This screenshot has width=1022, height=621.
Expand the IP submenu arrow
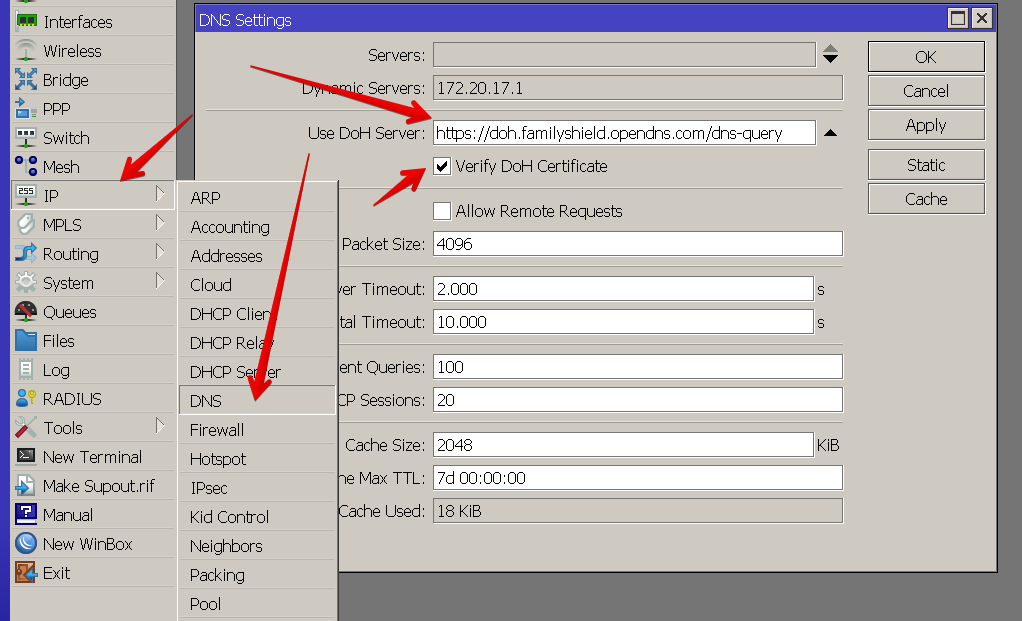pyautogui.click(x=160, y=194)
